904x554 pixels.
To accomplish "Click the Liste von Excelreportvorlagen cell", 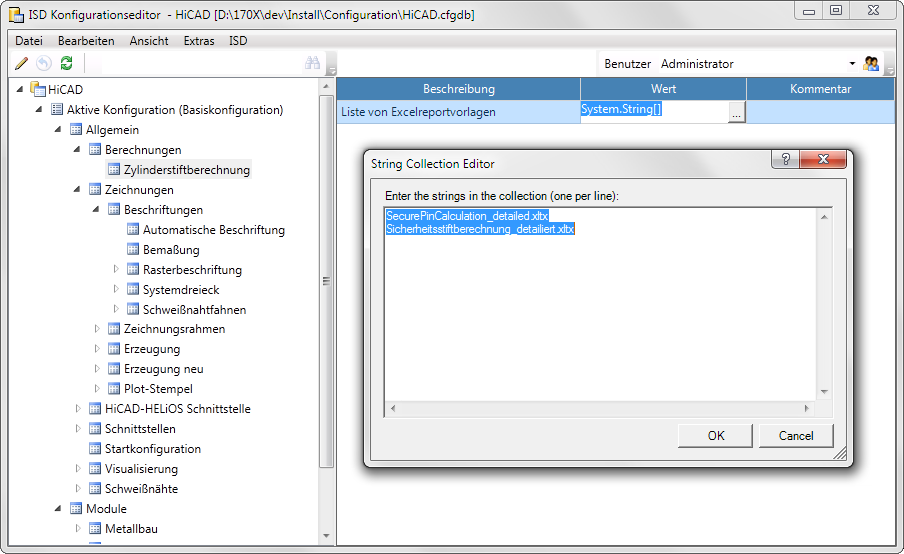I will [458, 112].
